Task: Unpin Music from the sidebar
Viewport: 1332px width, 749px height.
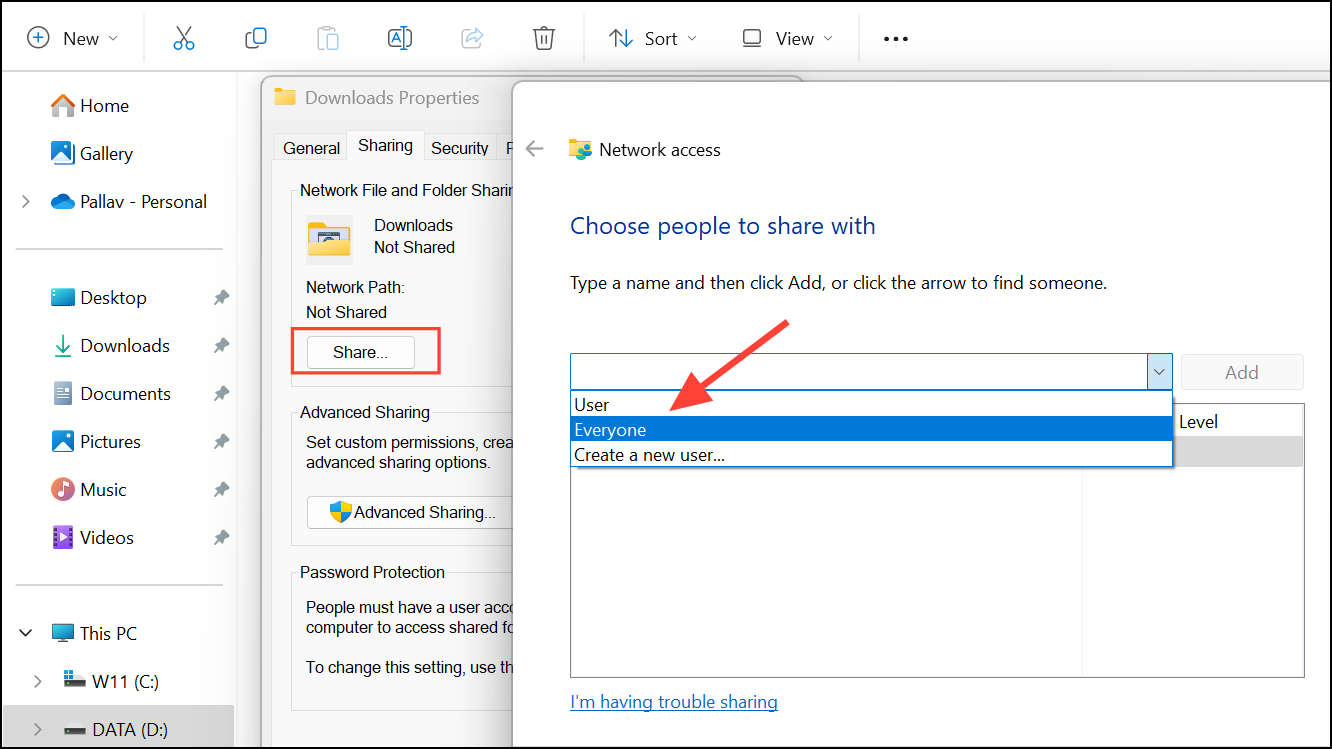Action: pos(220,489)
